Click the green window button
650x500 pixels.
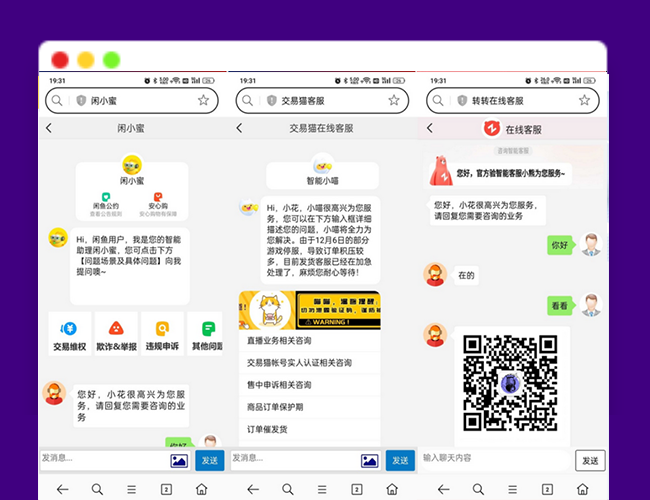[112, 60]
